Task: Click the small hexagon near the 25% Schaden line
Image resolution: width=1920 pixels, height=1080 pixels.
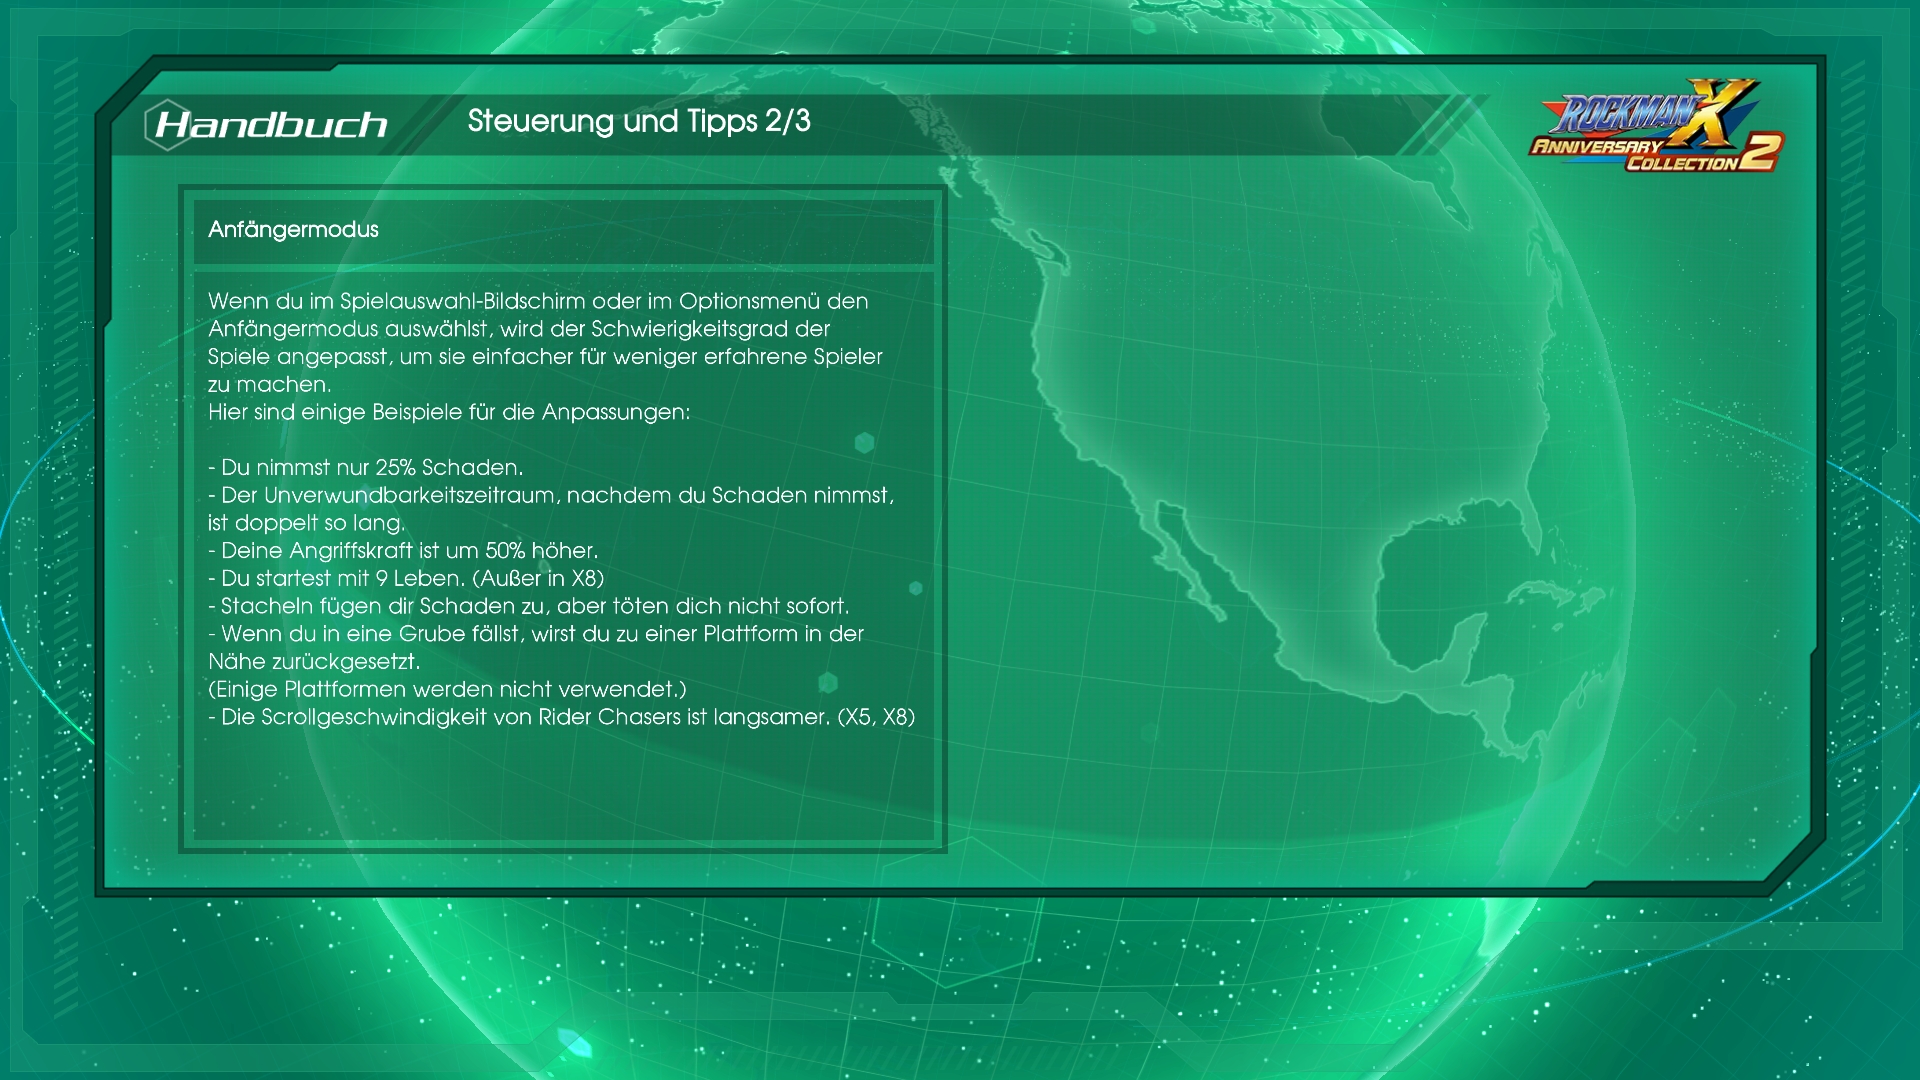Action: click(x=865, y=443)
